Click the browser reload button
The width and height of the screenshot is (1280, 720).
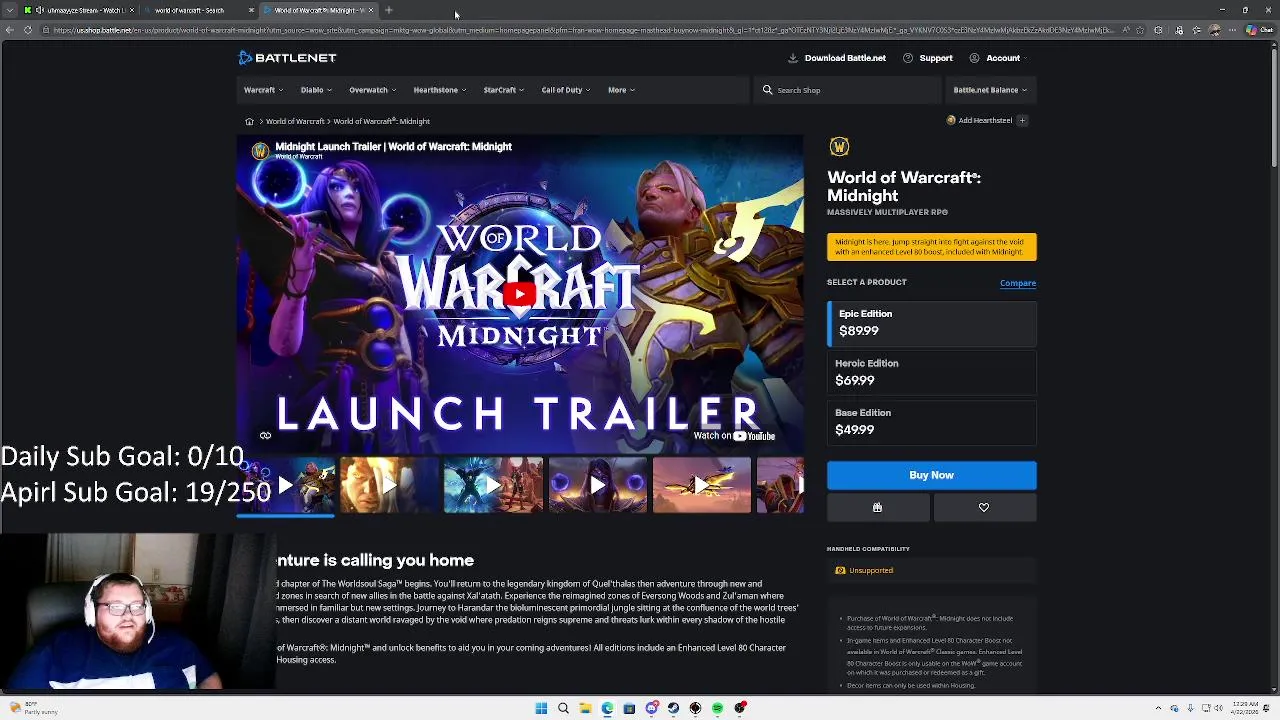point(28,30)
